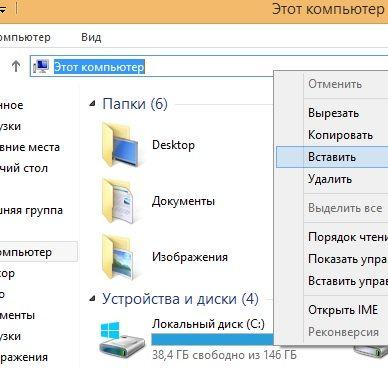The height and width of the screenshot is (368, 388).
Task: Select Домашняя группа in the navigation pane
Action: 31,210
